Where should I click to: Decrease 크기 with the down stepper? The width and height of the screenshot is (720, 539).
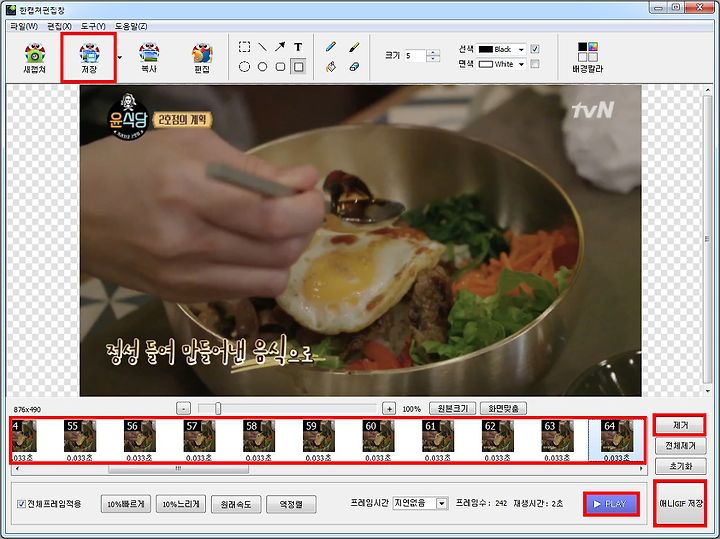click(433, 59)
